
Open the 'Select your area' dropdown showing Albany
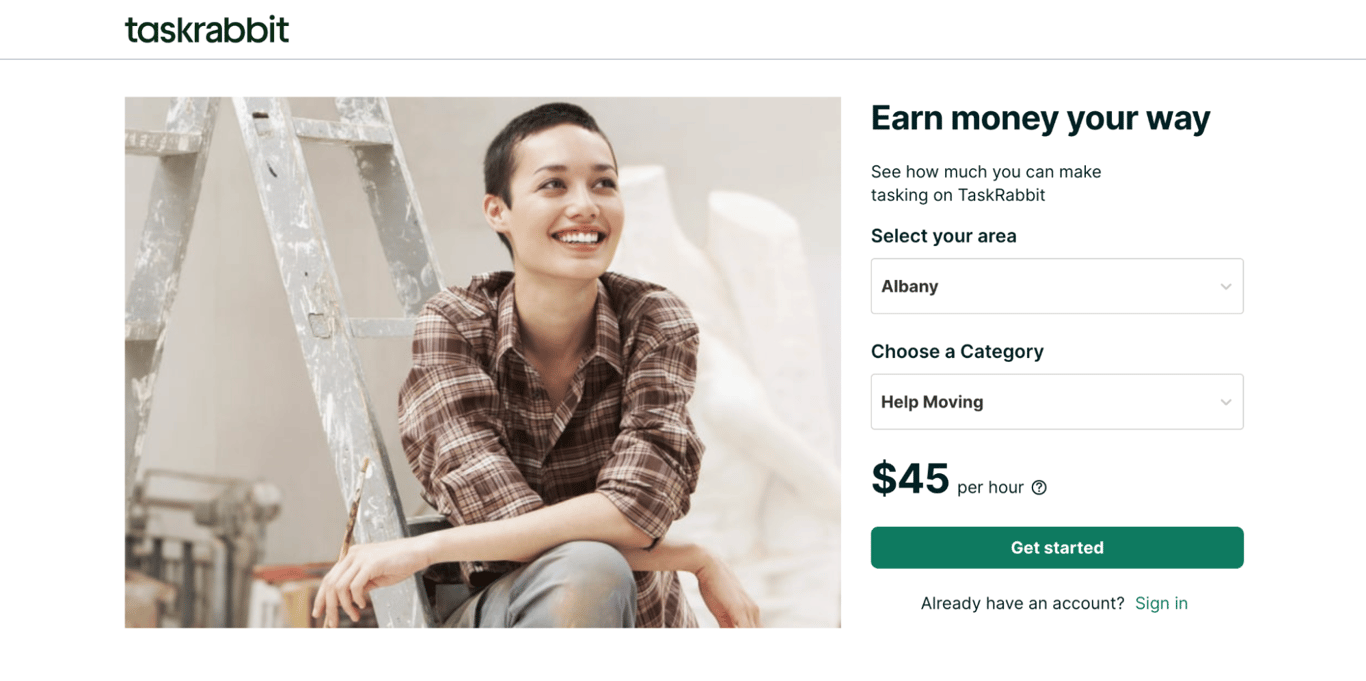point(1057,286)
